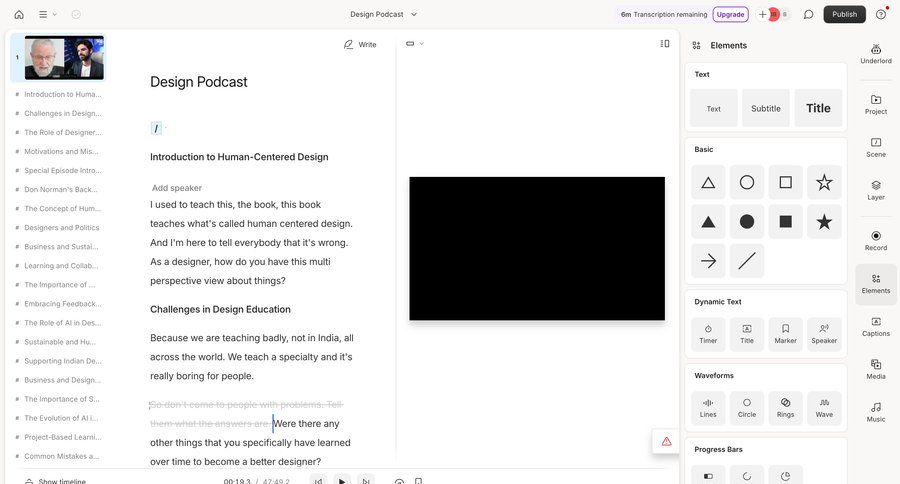Screen dimensions: 900x484
Task: Insert the Timer dynamic text
Action: (x=708, y=333)
